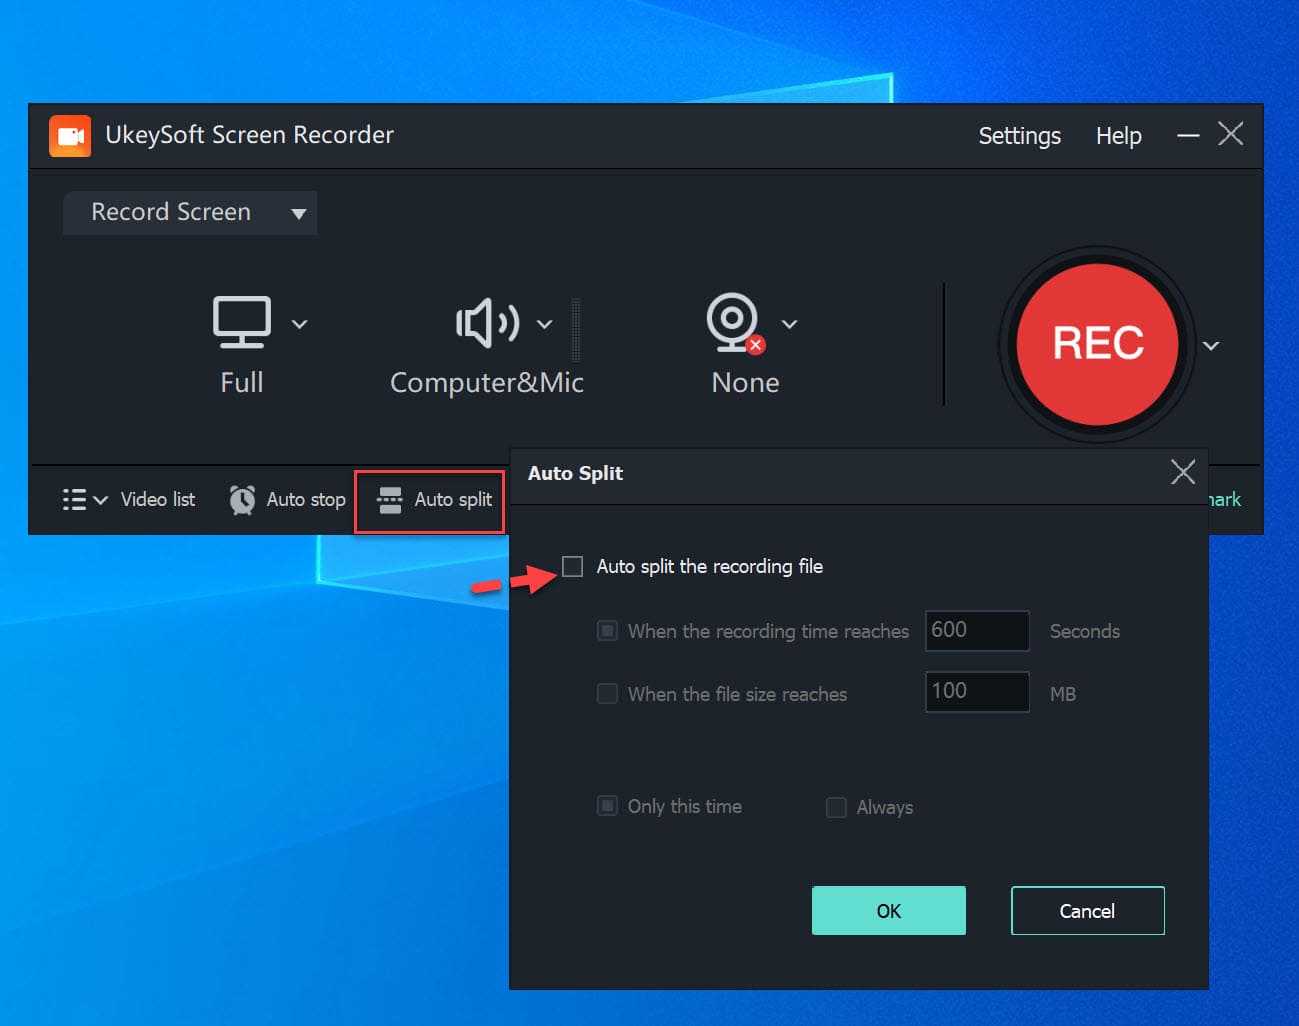This screenshot has height=1026, width=1299.
Task: Click the webcam None icon
Action: coord(735,322)
